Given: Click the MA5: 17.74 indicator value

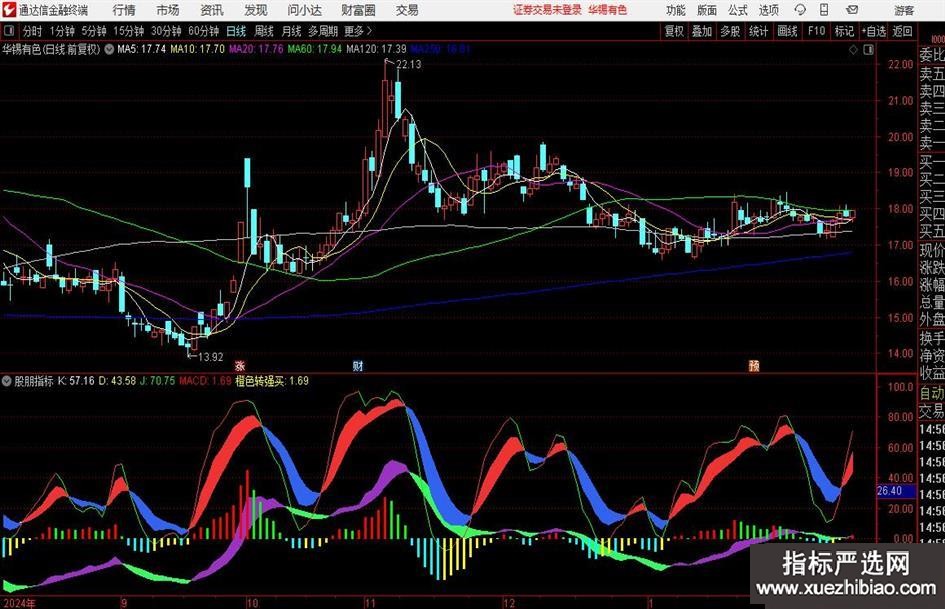Looking at the screenshot, I should (142, 49).
